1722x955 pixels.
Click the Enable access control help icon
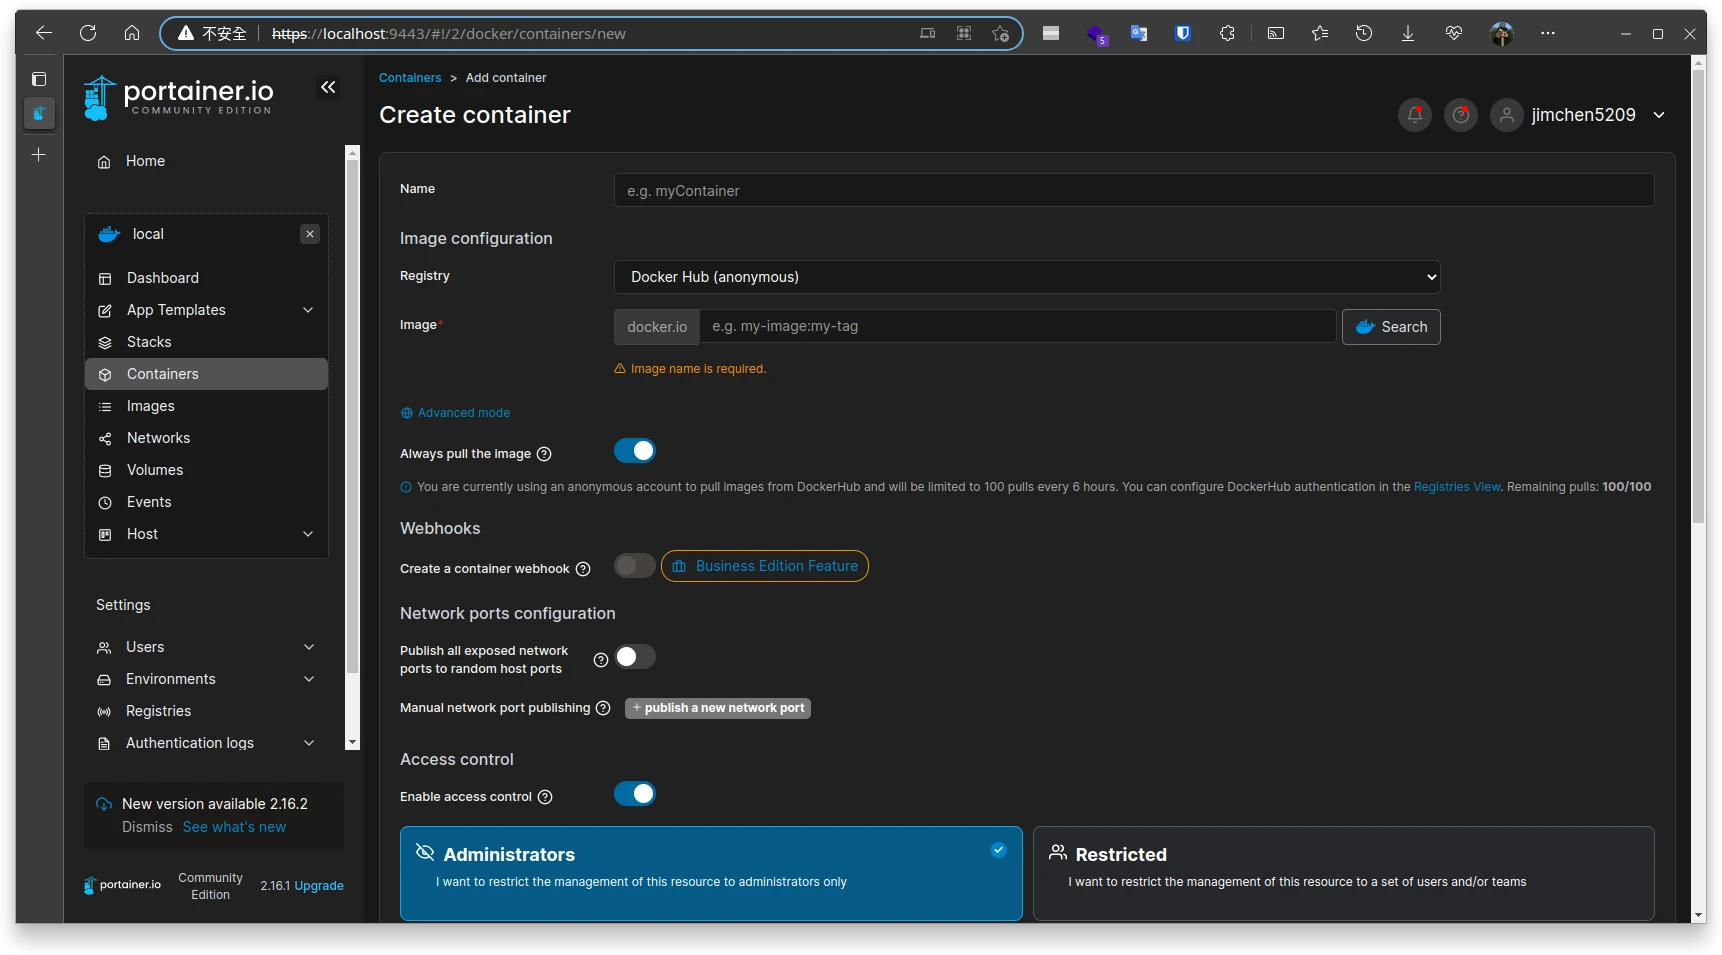click(x=545, y=797)
